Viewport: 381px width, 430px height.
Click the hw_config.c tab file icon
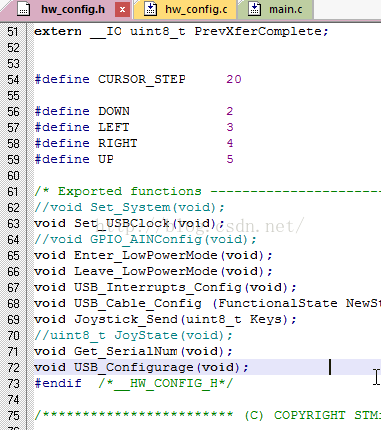(150, 9)
